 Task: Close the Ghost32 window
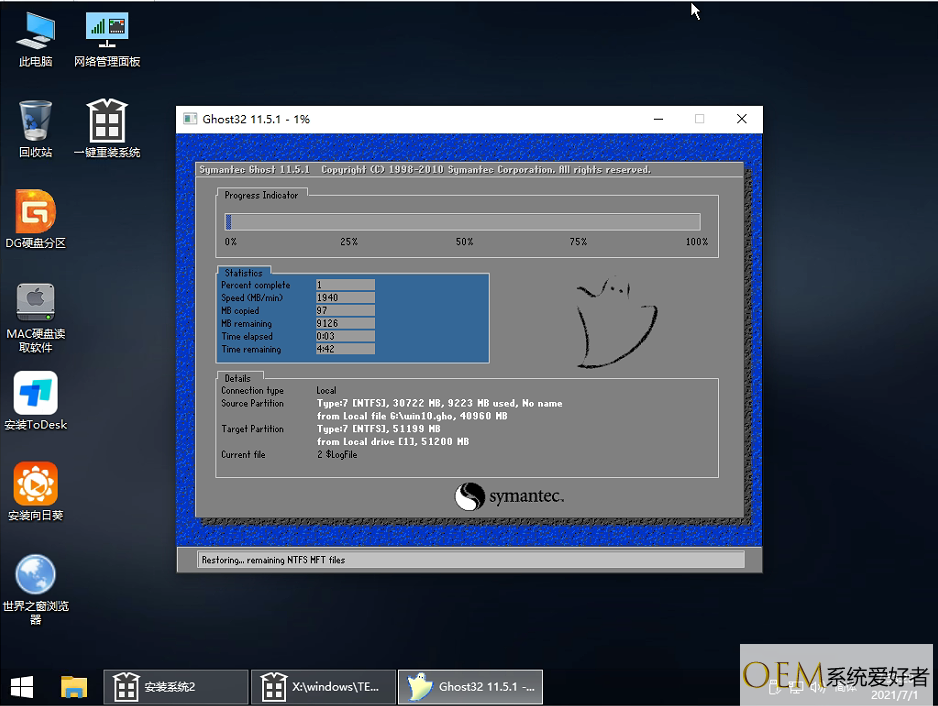tap(741, 119)
